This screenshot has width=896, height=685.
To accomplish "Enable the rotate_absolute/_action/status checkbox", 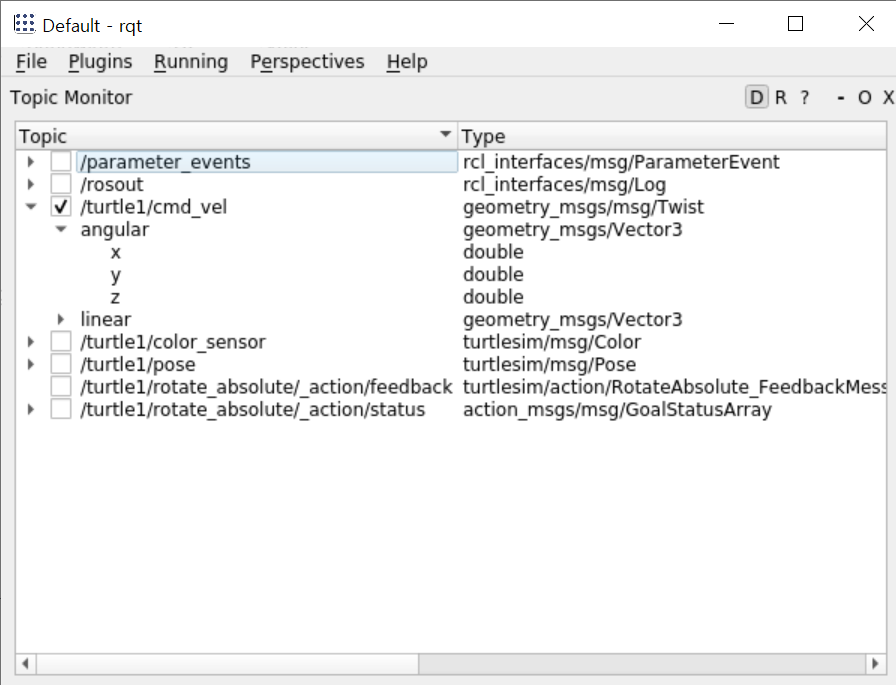I will coord(61,409).
